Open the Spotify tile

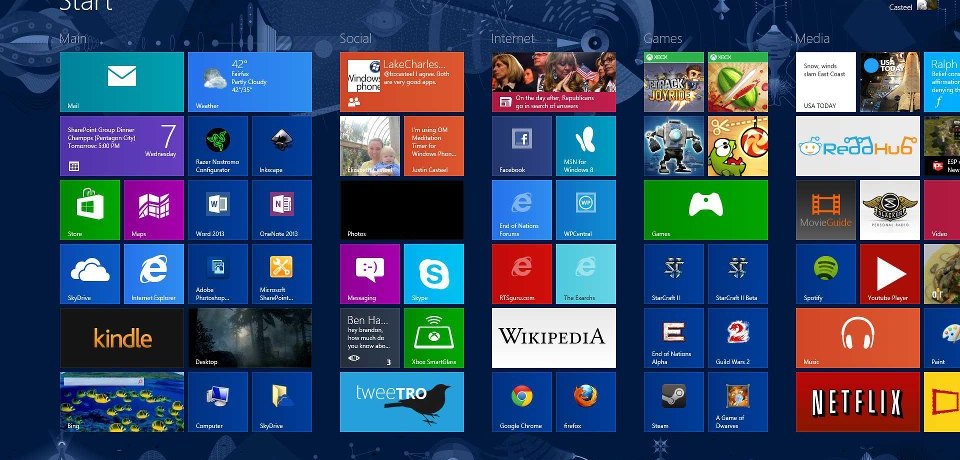tap(826, 274)
